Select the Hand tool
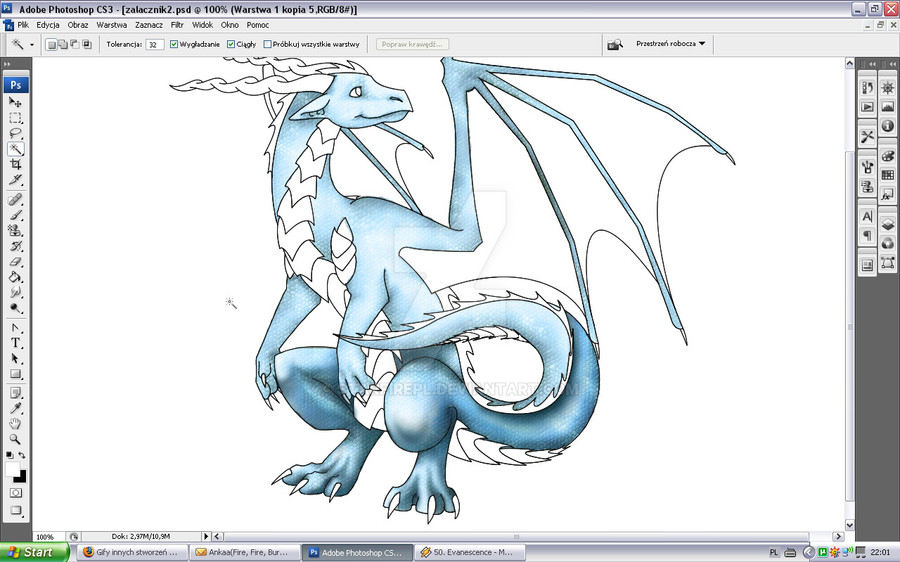The image size is (900, 562). point(15,424)
